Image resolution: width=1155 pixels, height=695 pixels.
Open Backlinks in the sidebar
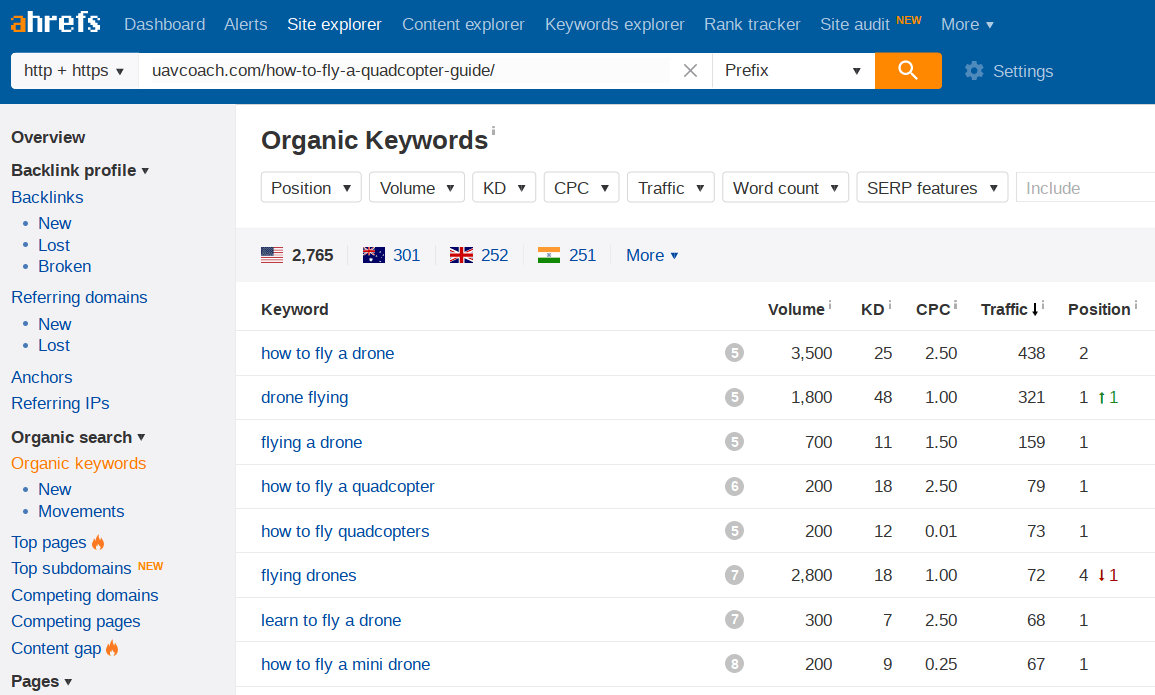47,197
